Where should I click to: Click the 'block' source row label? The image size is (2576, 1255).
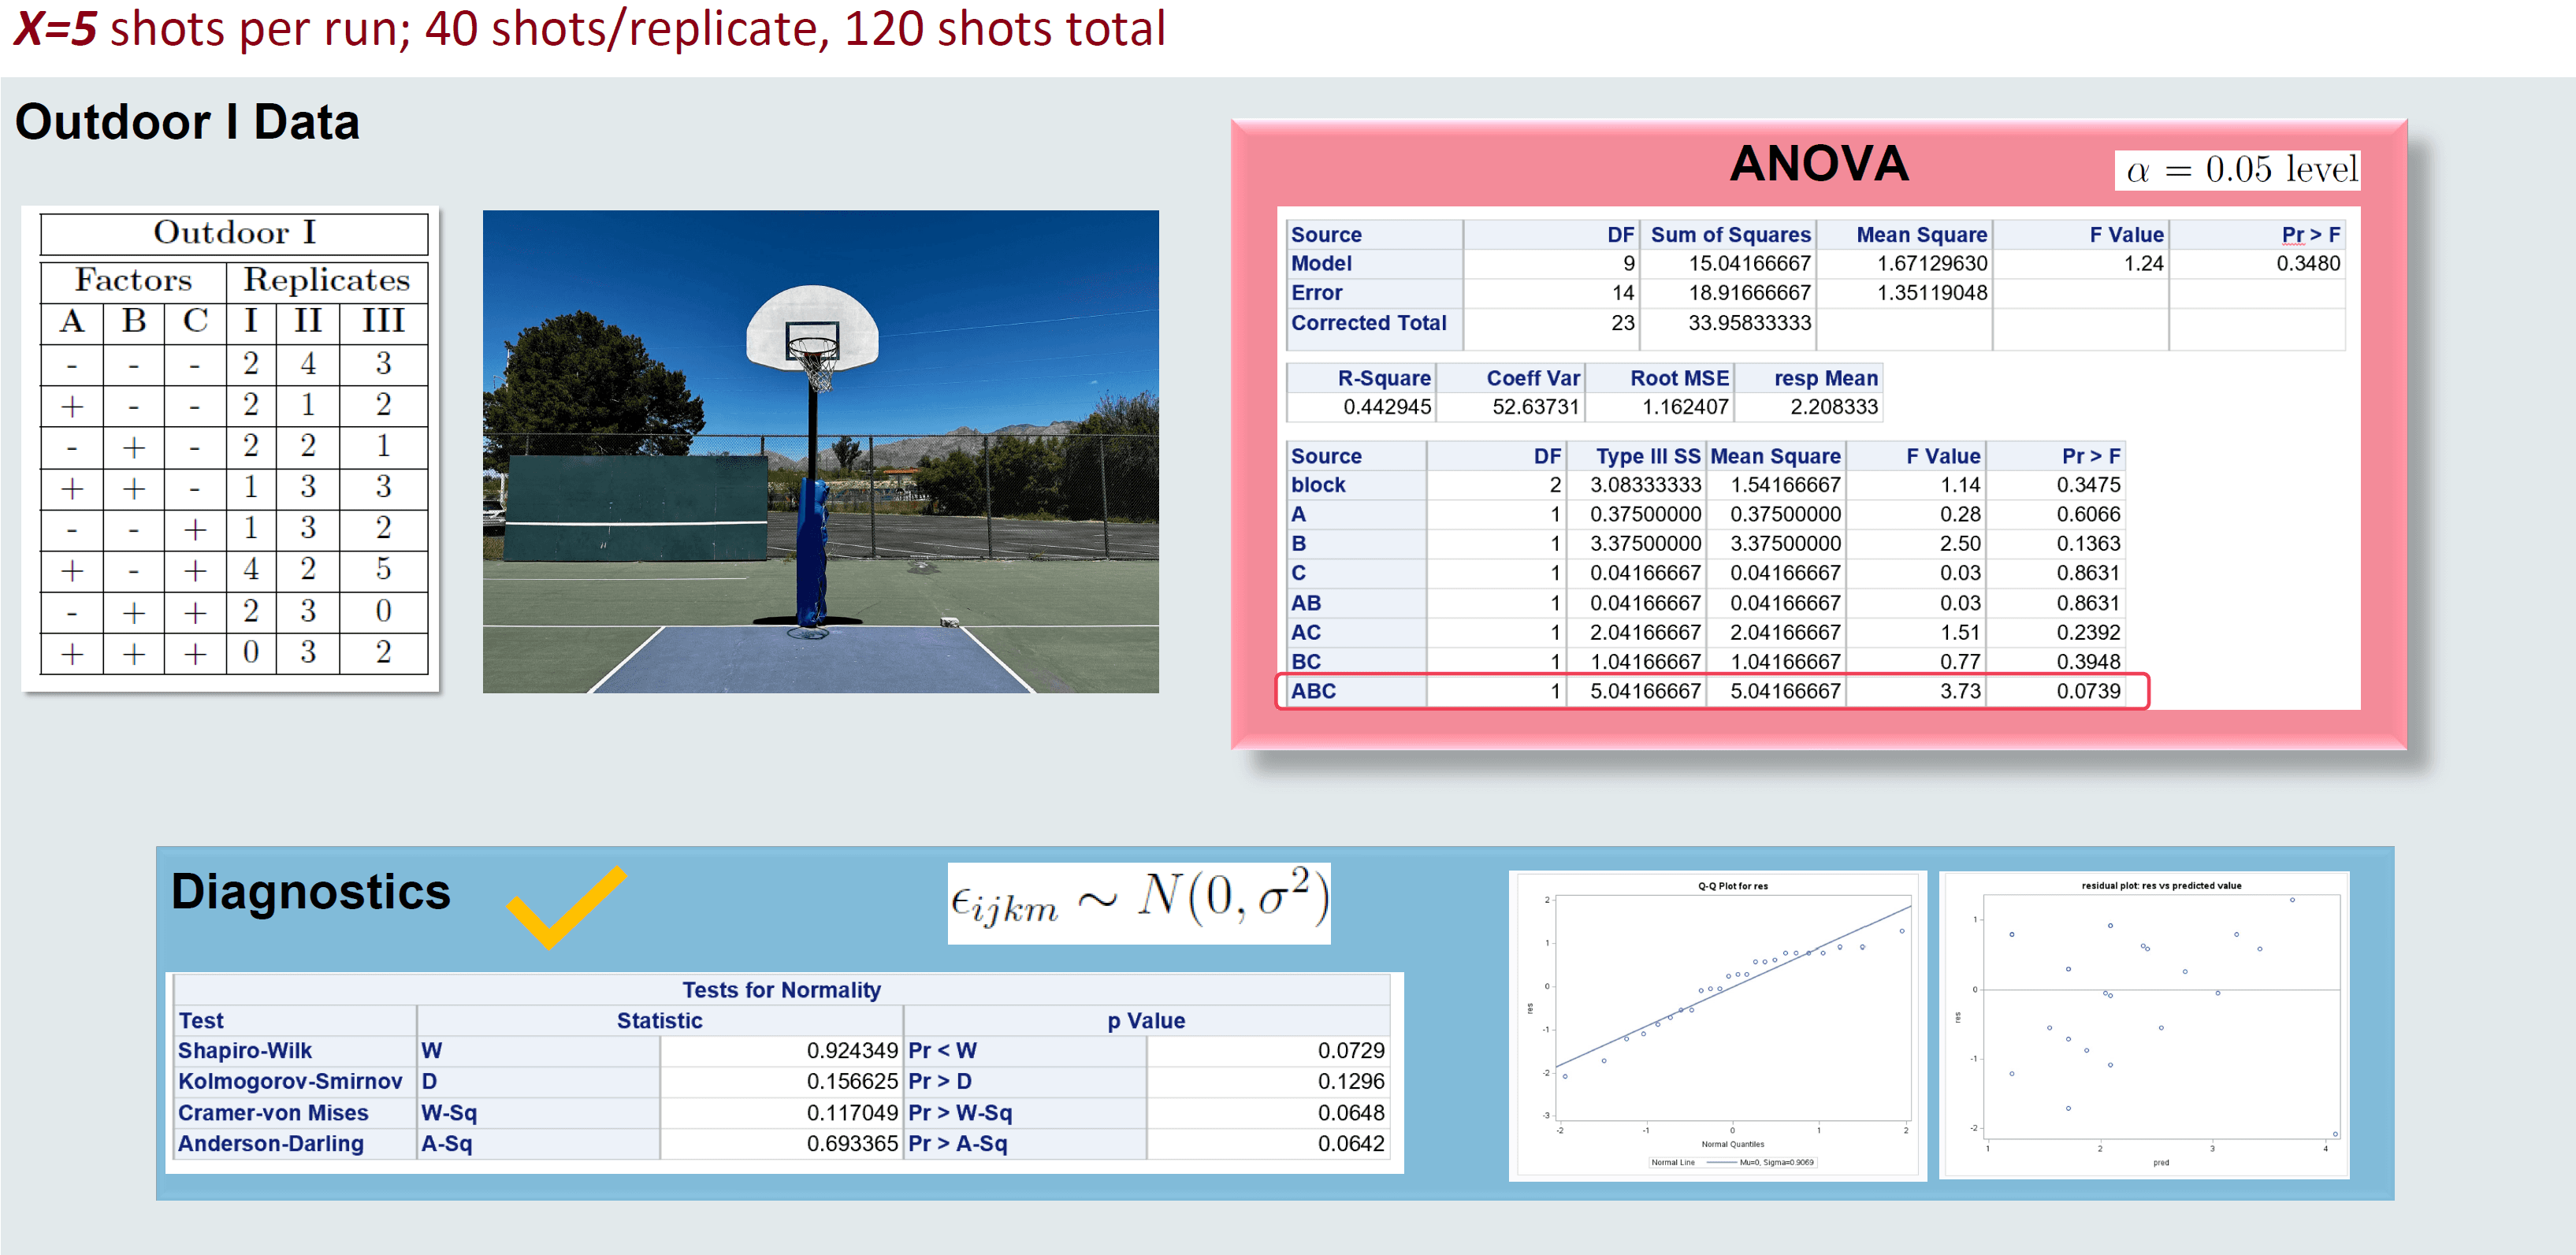pos(1317,485)
